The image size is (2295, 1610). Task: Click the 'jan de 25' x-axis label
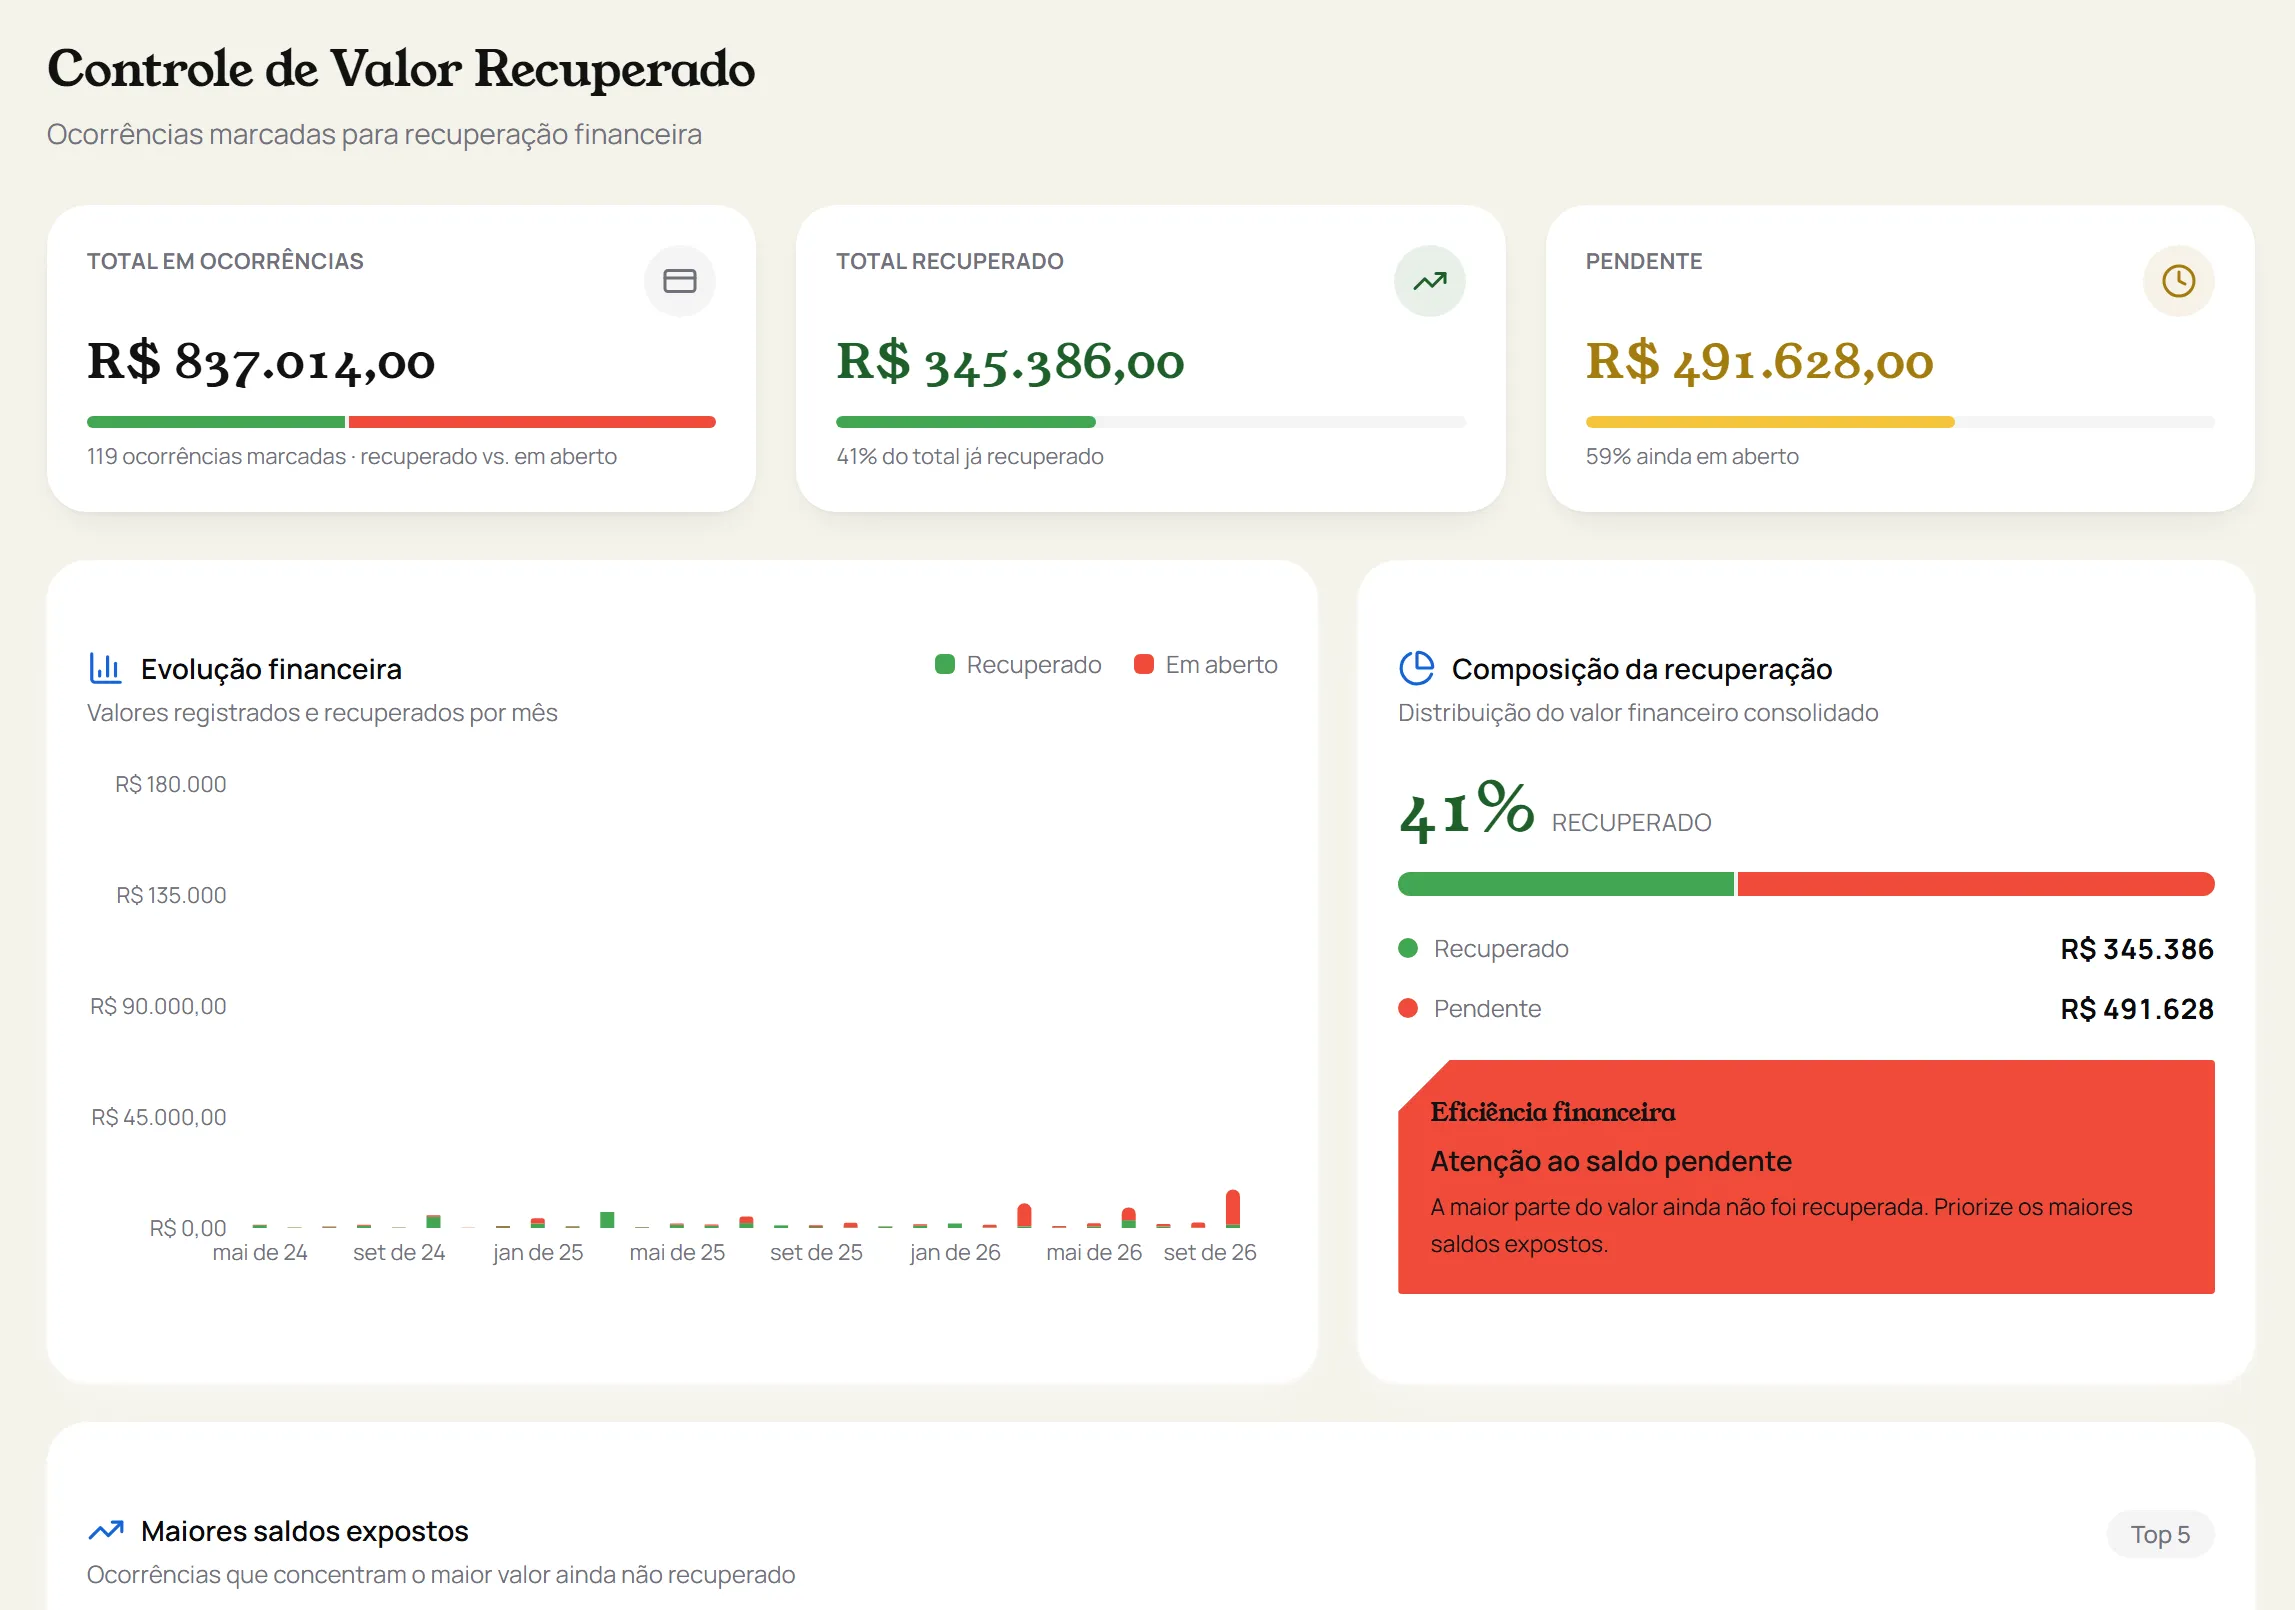pyautogui.click(x=537, y=1252)
